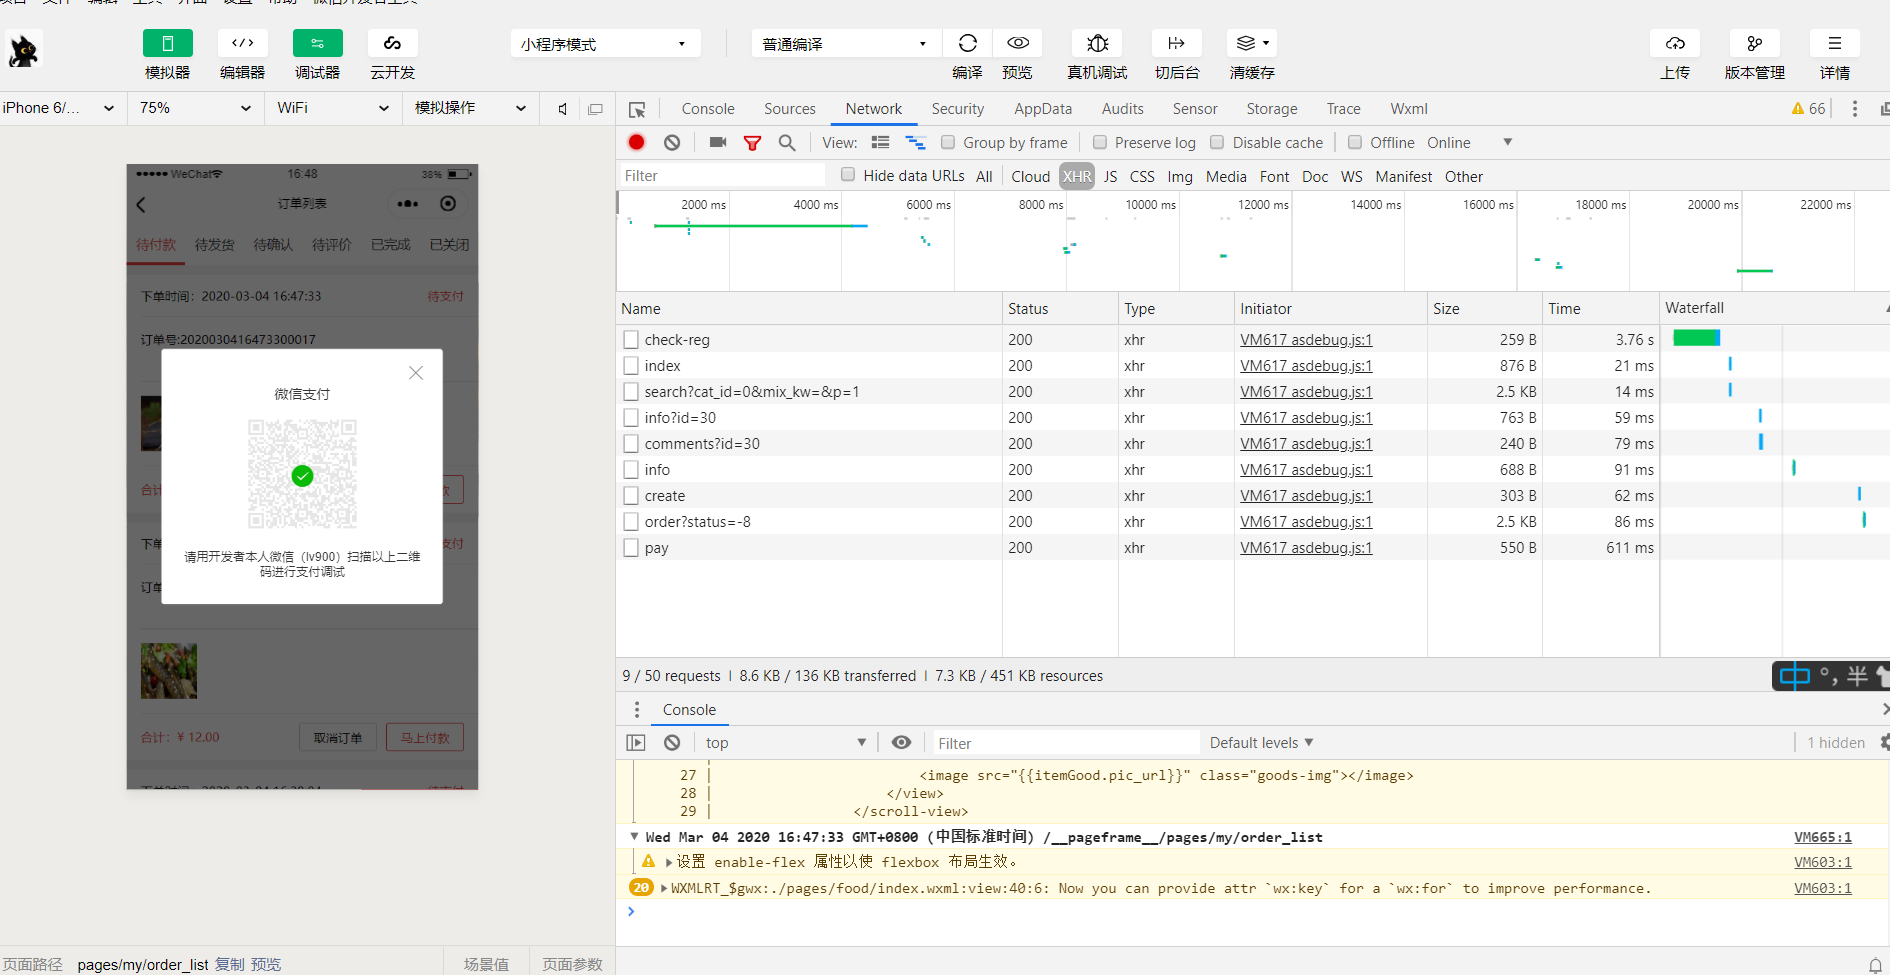Activate the element inspector tool

coord(637,109)
